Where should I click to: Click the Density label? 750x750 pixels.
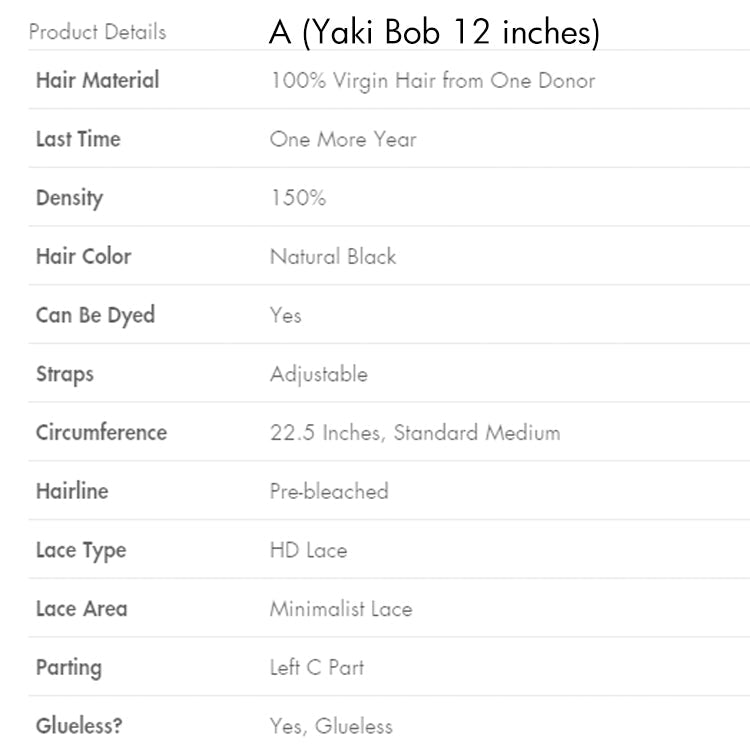[69, 198]
